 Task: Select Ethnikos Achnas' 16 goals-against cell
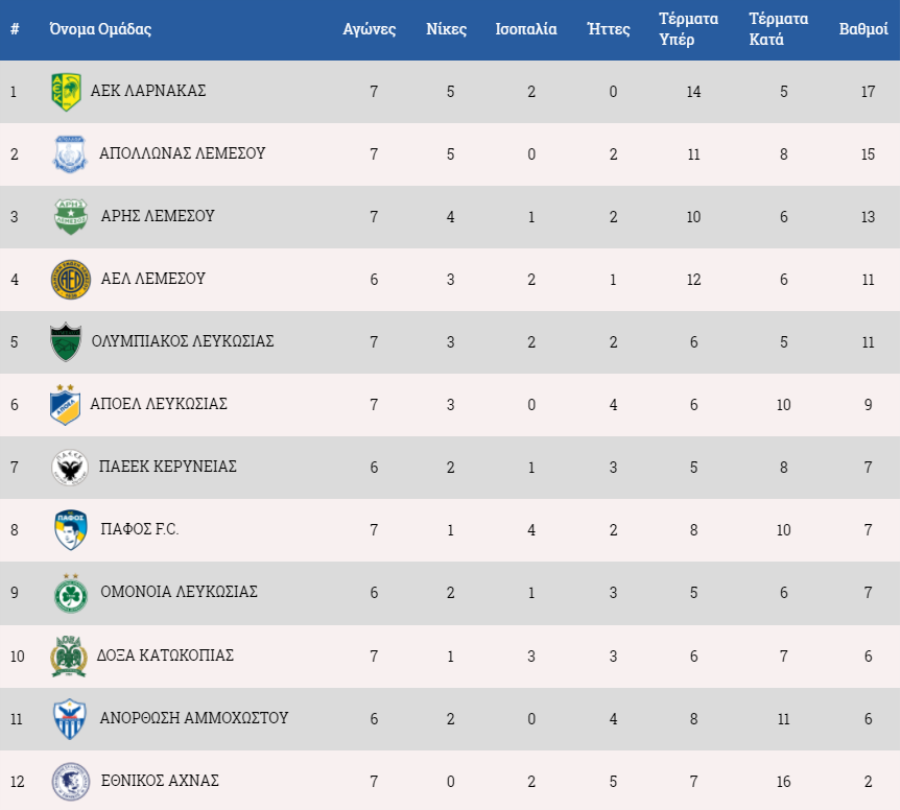point(783,782)
